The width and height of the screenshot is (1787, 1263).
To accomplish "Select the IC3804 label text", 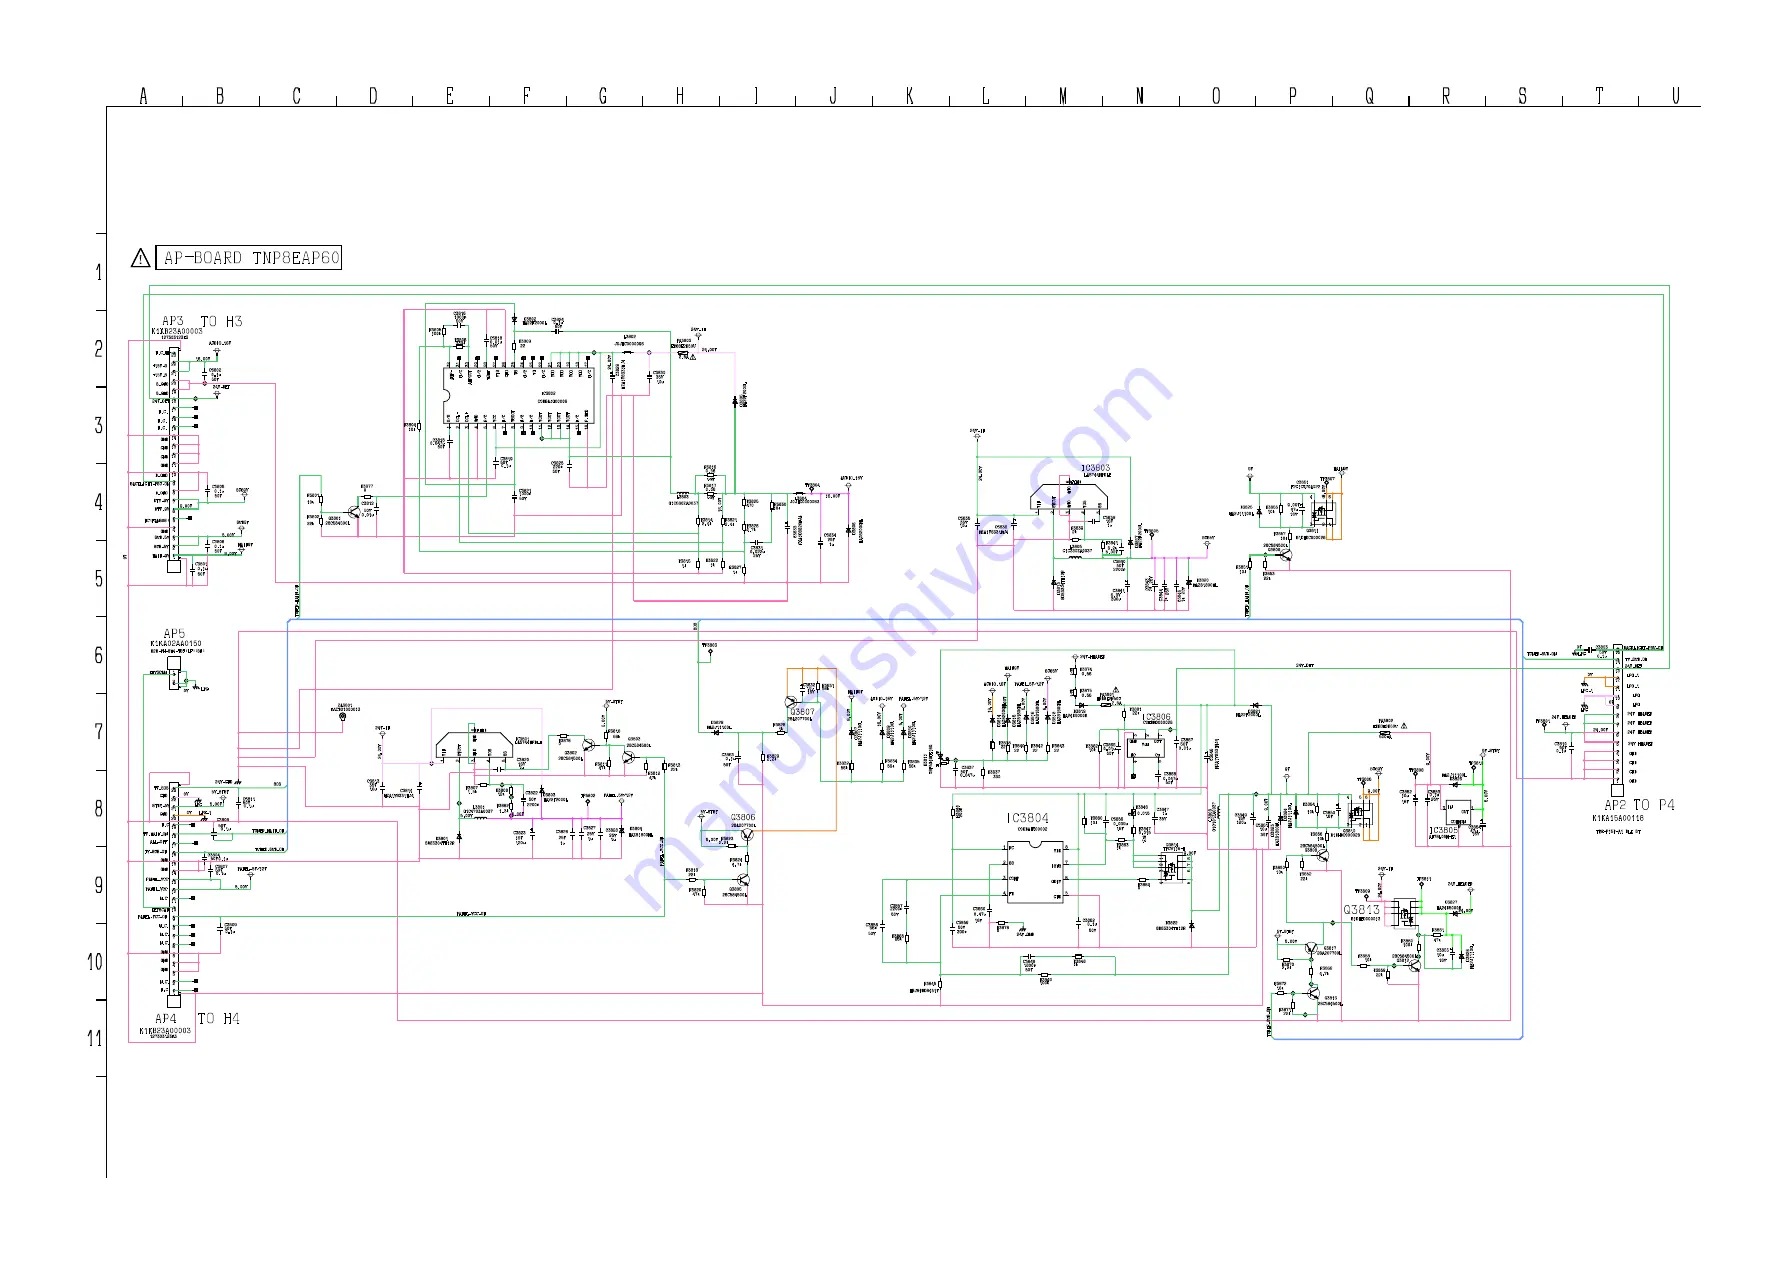I will pyautogui.click(x=1028, y=818).
